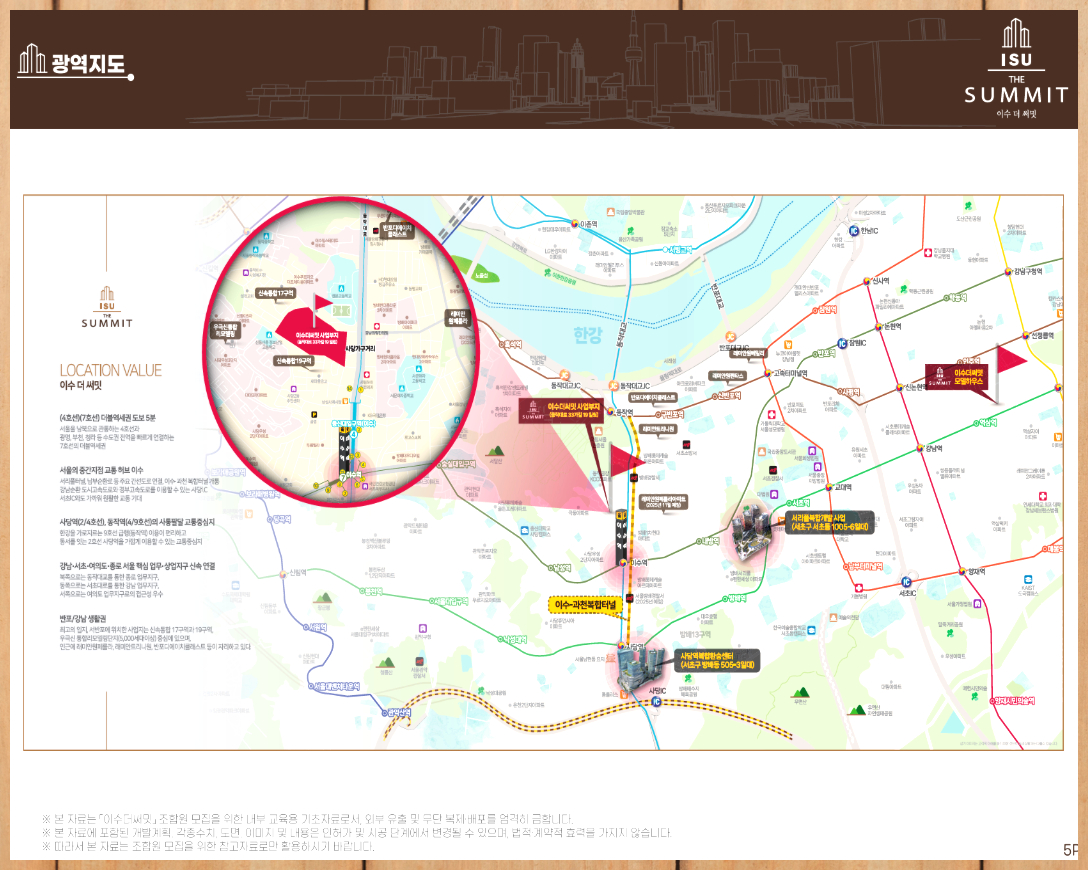Viewport: 1088px width, 870px height.
Task: Click the 강남구청역 station marker
Action: point(1009,272)
